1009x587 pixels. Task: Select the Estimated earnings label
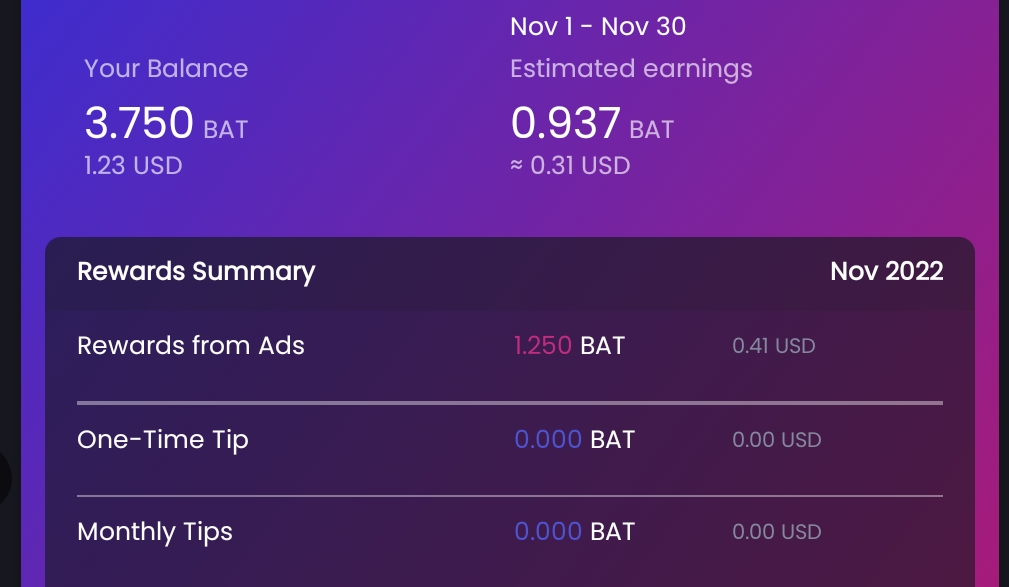click(x=631, y=69)
